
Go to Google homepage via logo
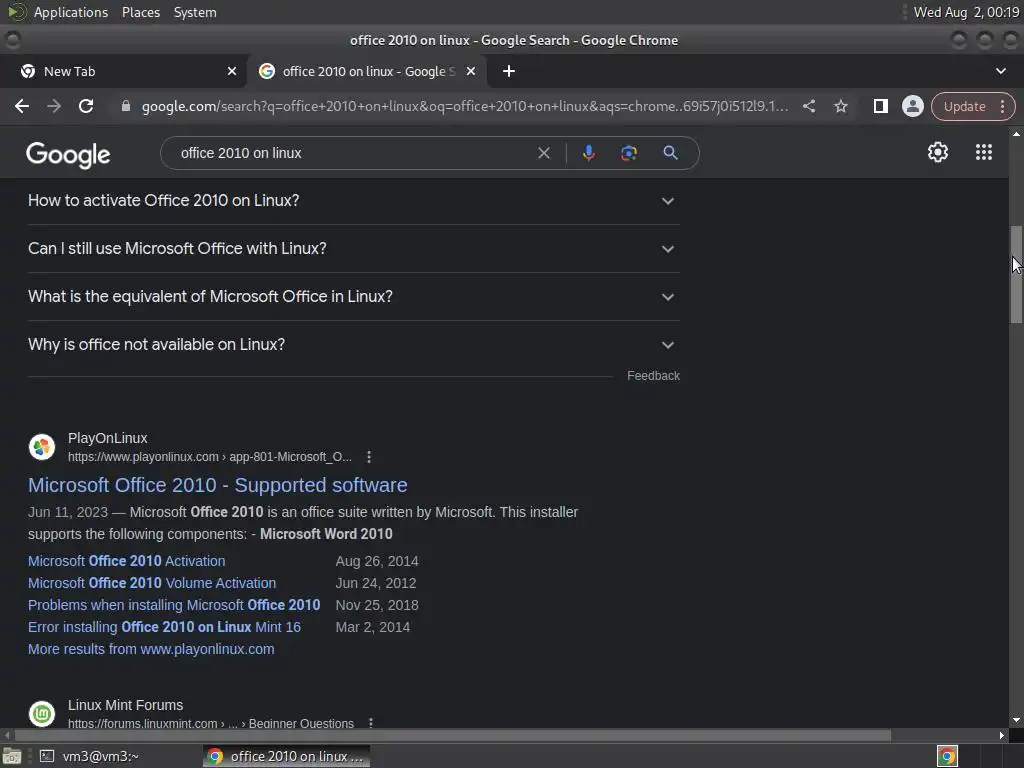tap(68, 155)
